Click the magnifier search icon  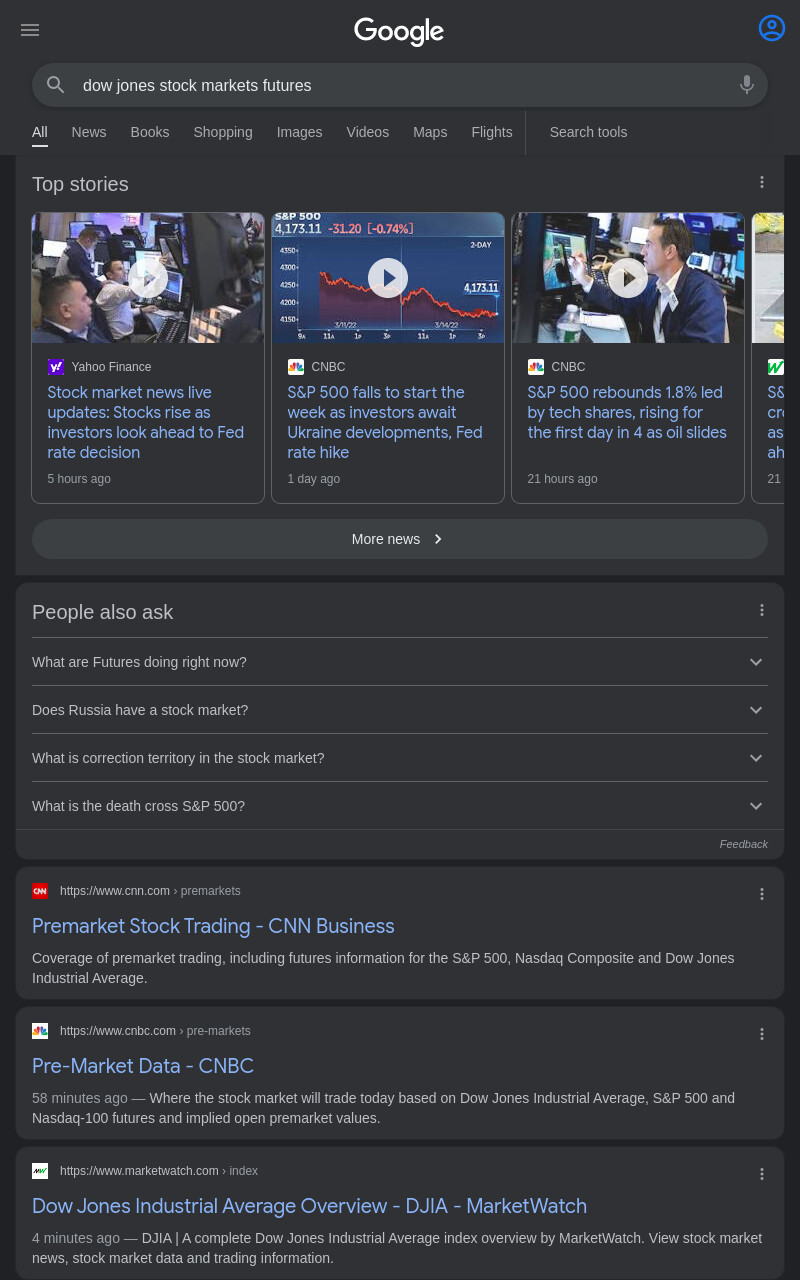(x=56, y=85)
